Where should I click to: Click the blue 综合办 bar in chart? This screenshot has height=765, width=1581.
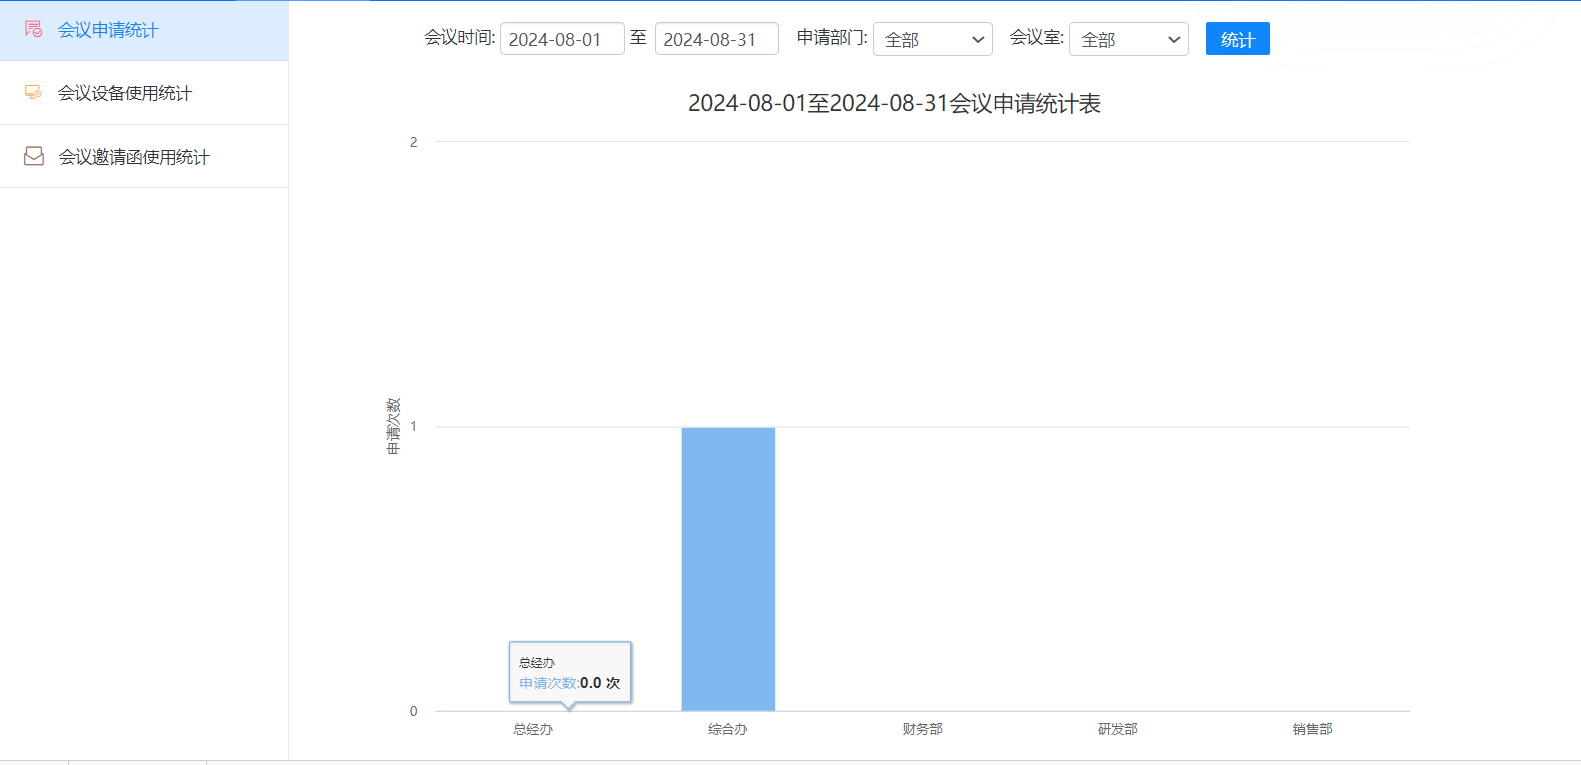click(x=728, y=568)
